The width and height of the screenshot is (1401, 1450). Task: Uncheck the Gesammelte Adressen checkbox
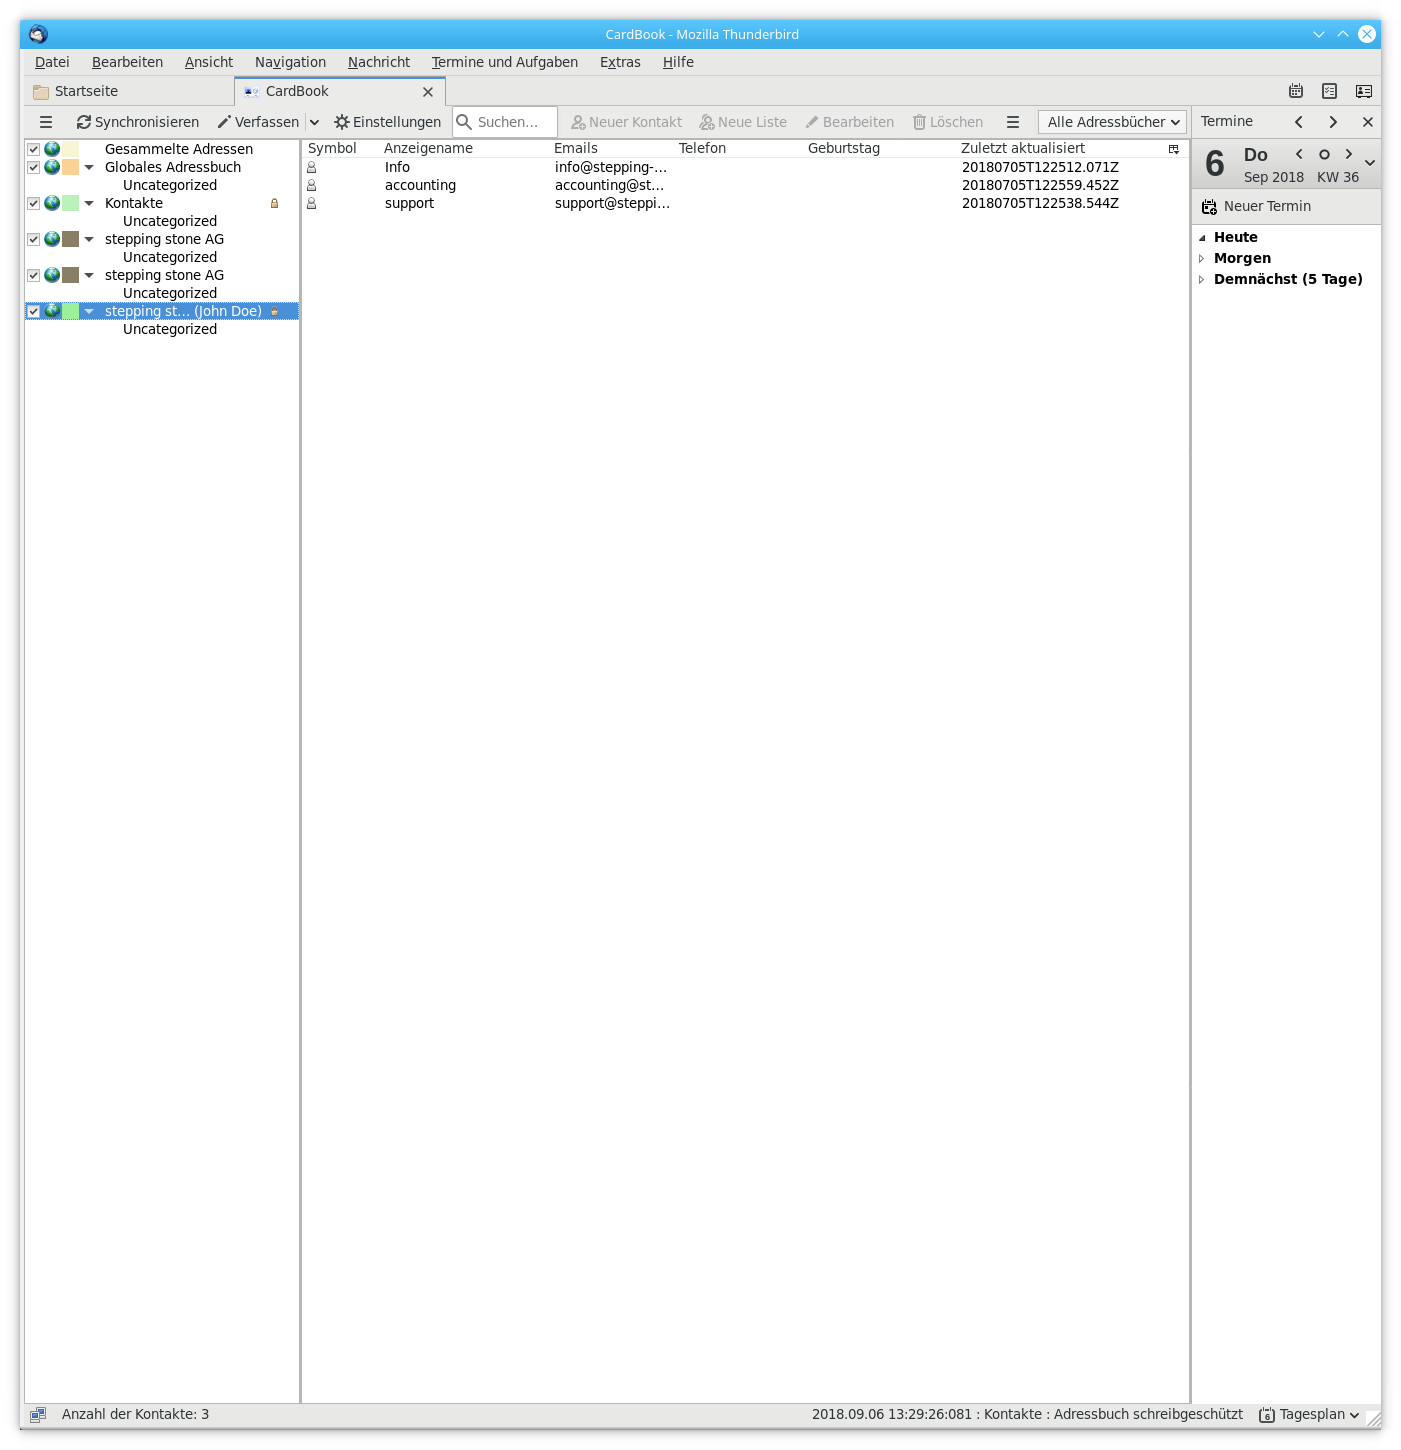(x=33, y=149)
